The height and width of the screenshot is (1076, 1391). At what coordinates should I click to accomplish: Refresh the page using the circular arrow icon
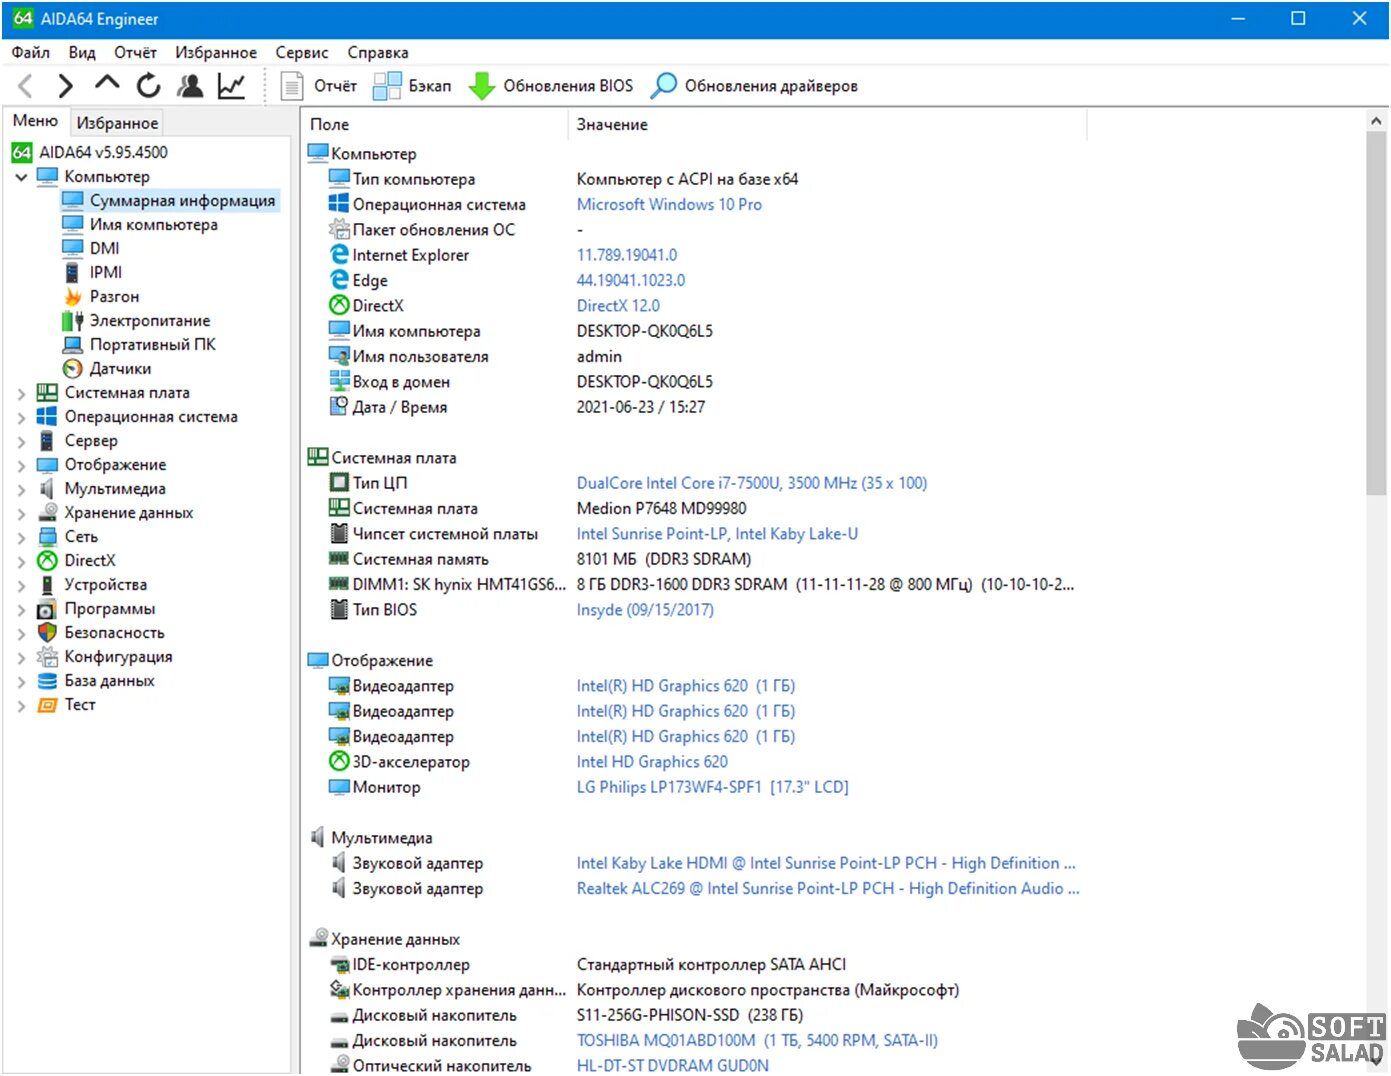(x=148, y=86)
